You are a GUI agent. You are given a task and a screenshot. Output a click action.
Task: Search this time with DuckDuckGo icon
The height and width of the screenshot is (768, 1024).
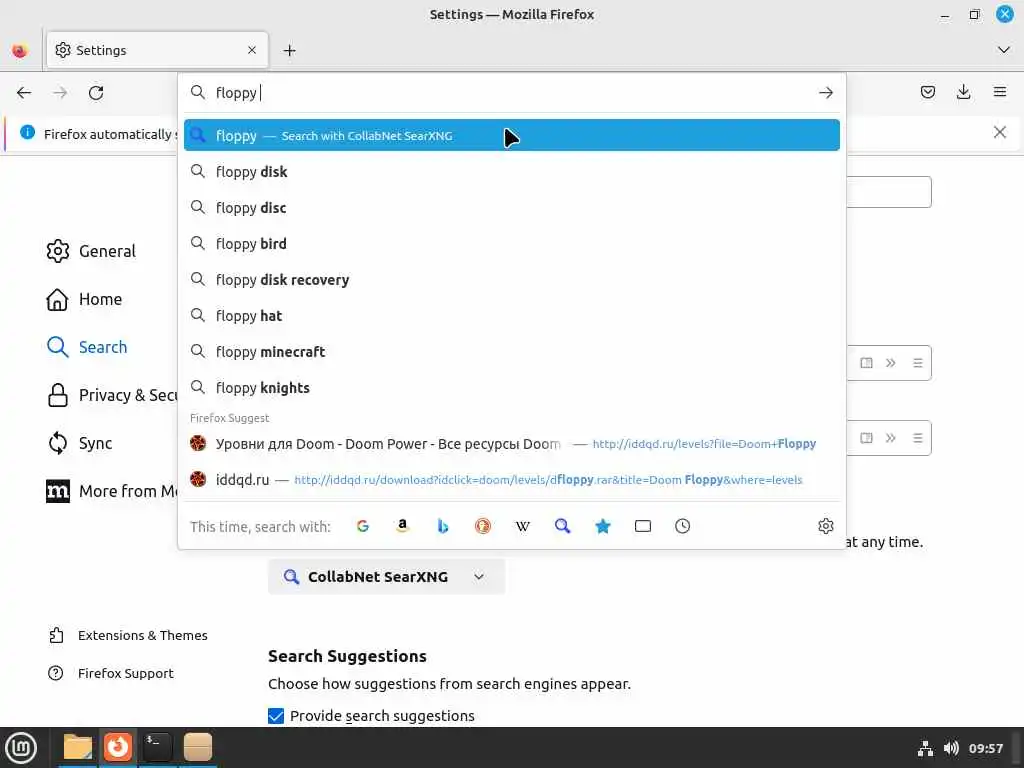(x=483, y=526)
